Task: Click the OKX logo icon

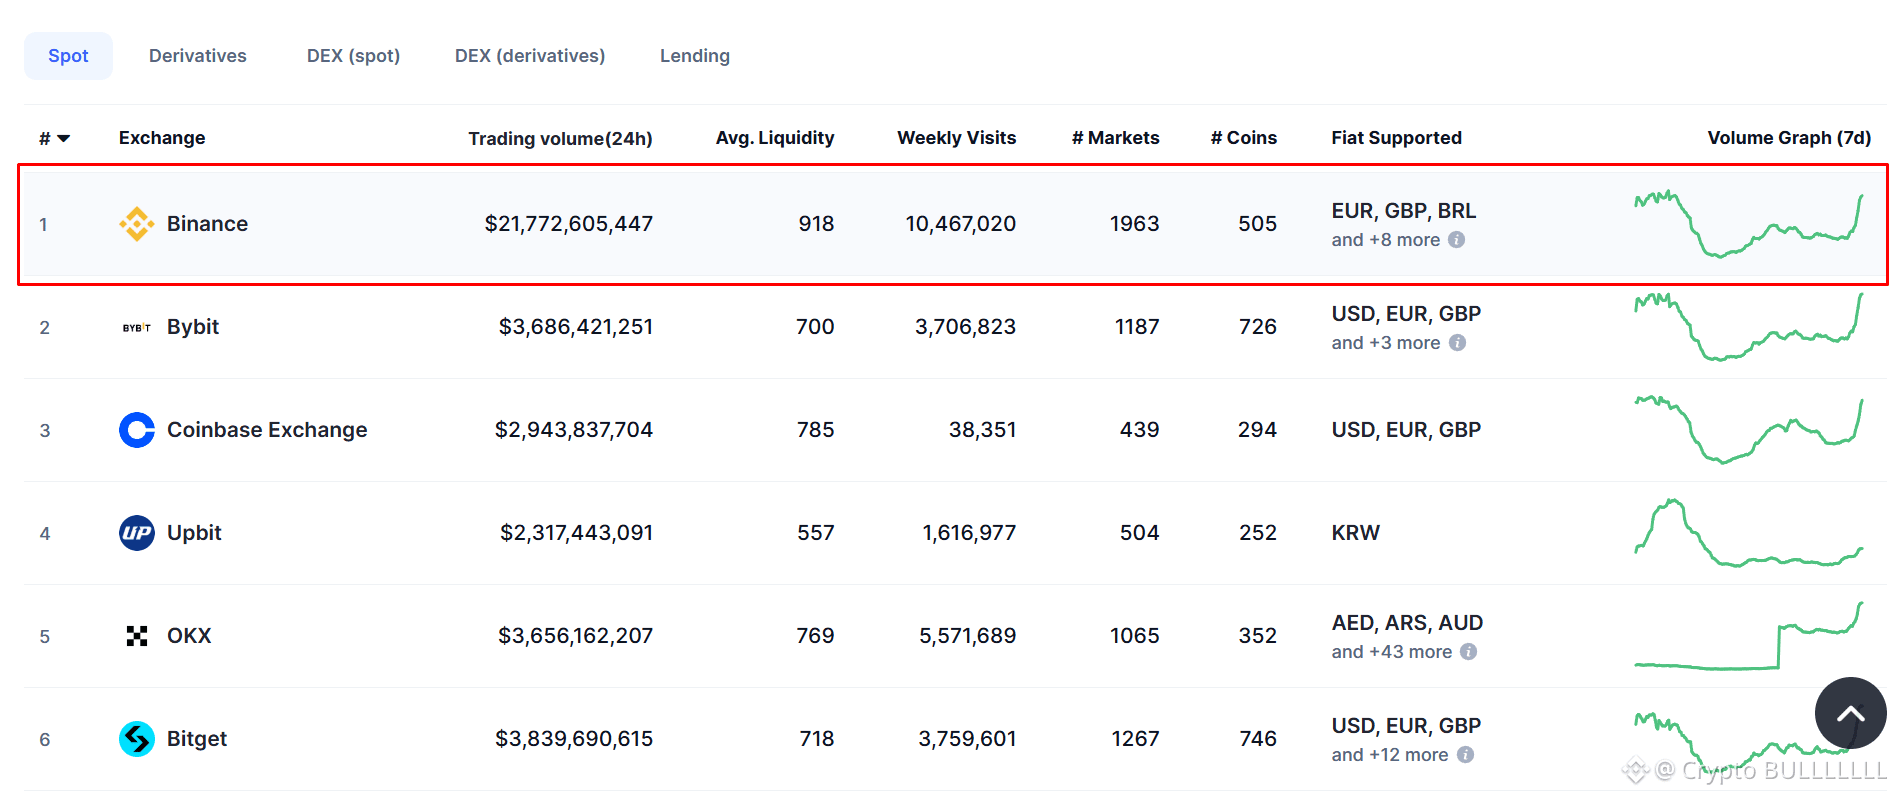Action: click(x=137, y=636)
